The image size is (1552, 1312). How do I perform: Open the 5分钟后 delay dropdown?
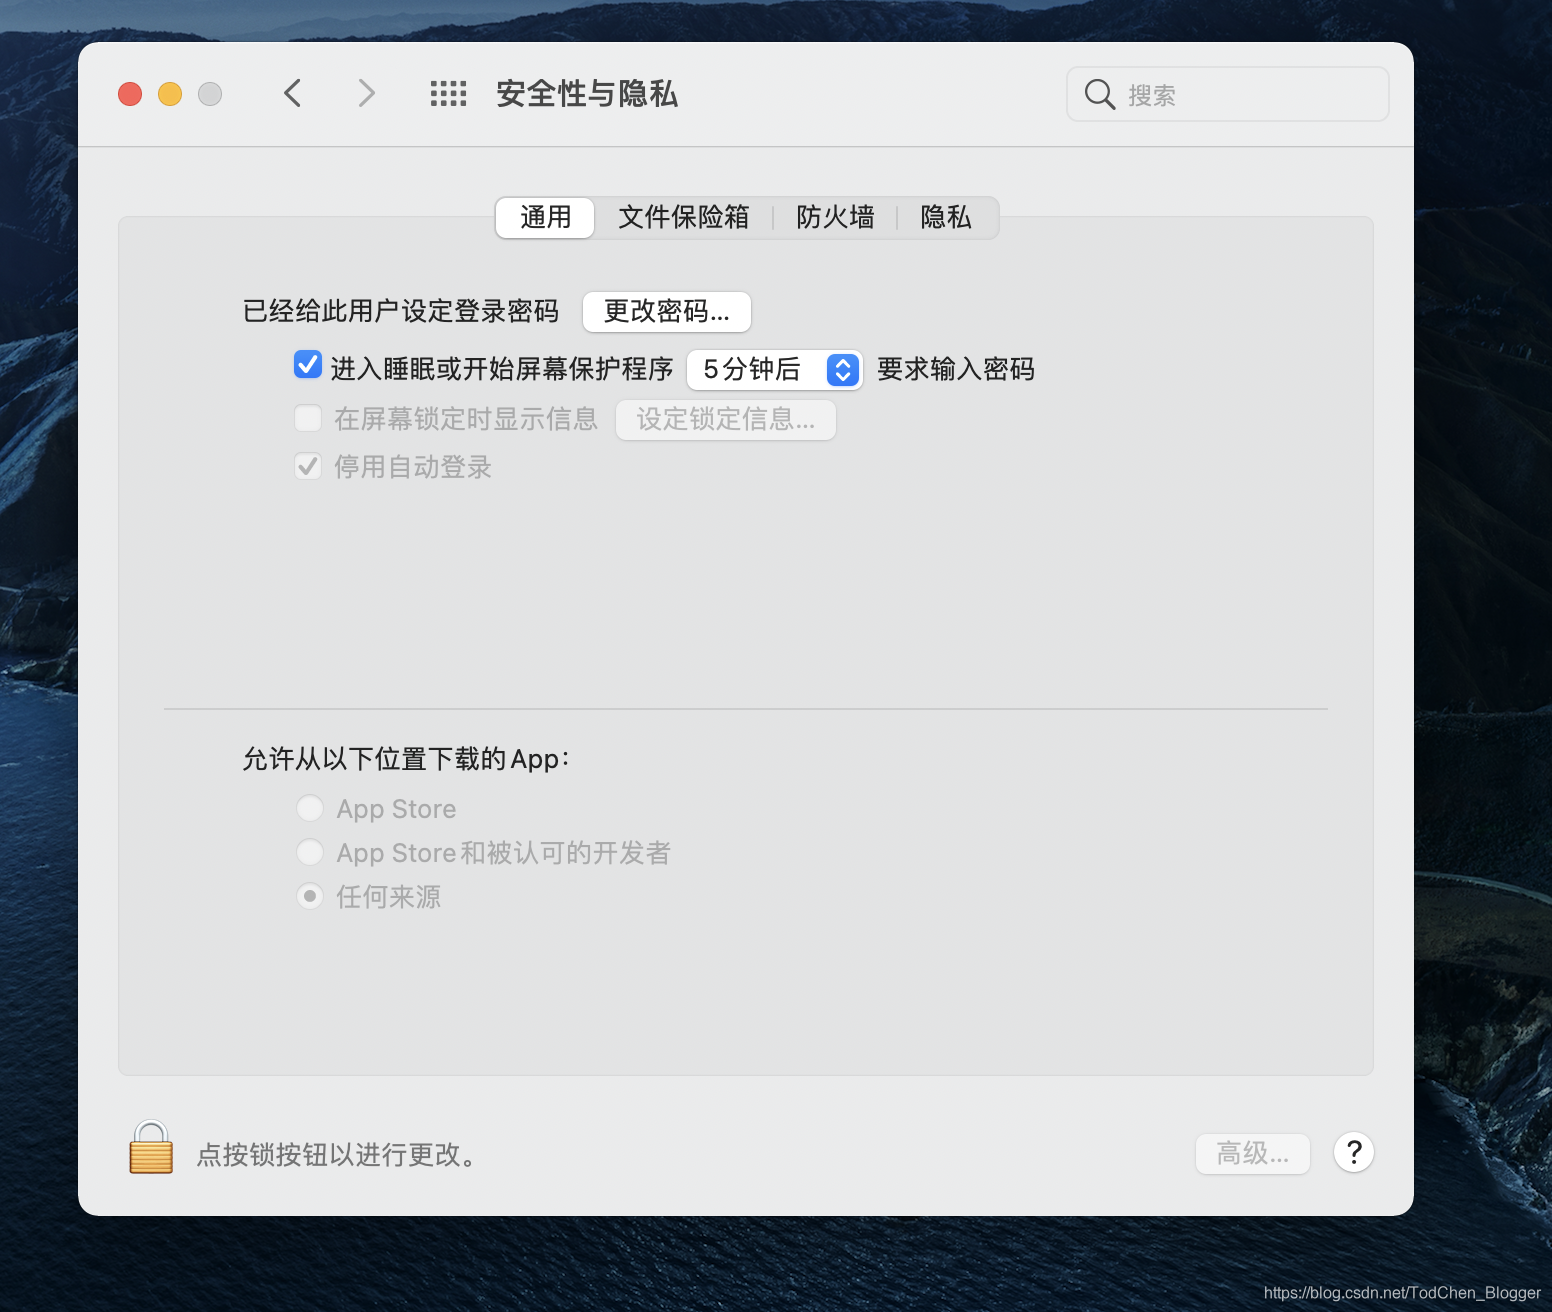tap(774, 370)
